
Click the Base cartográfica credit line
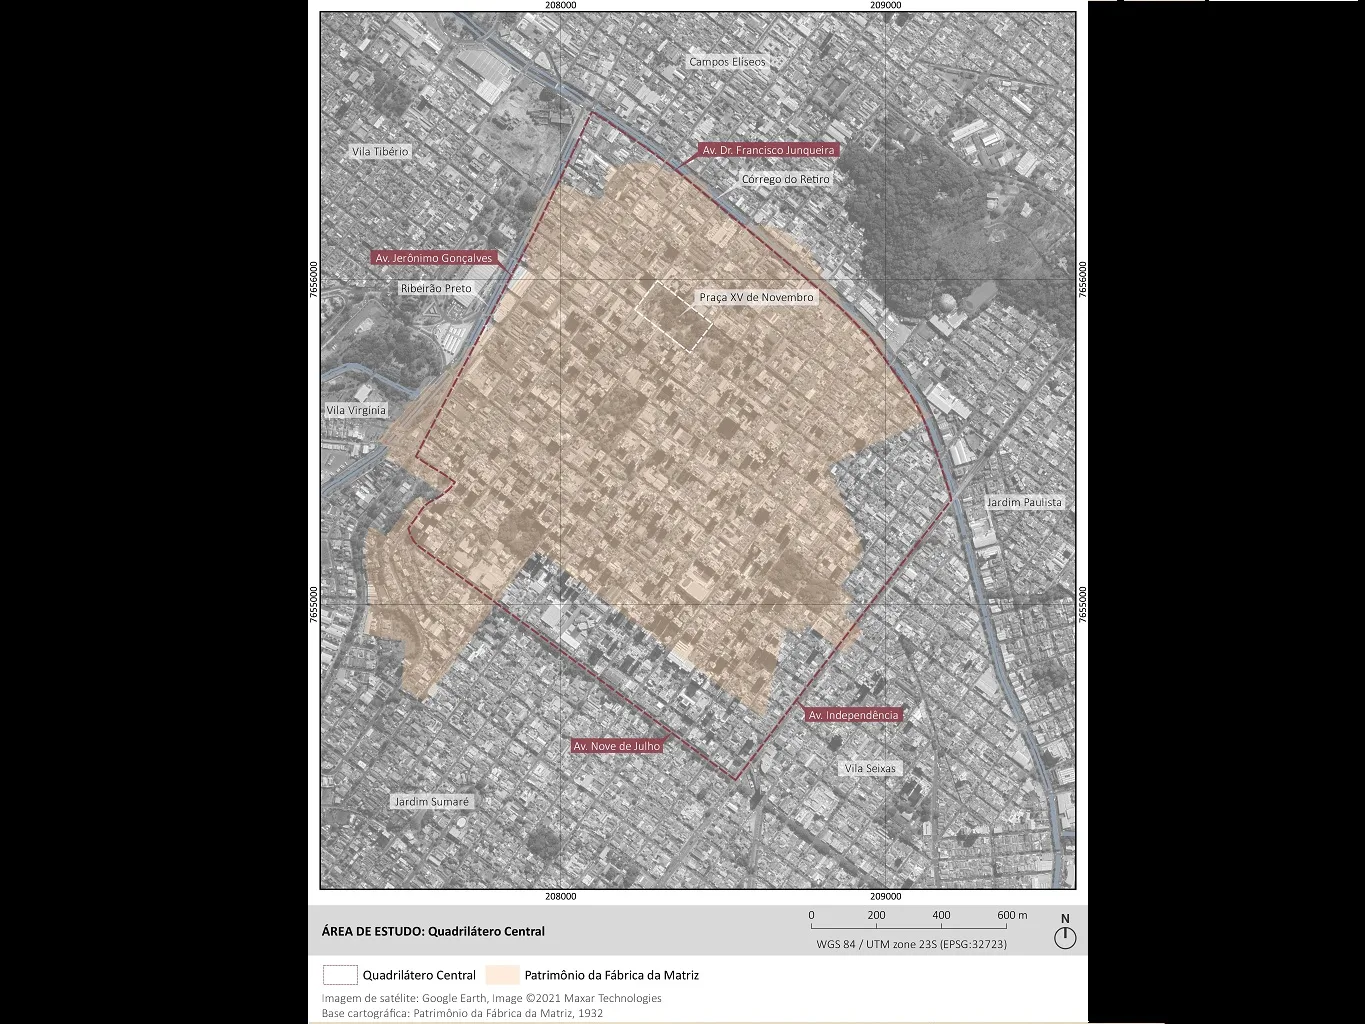[x=462, y=1013]
